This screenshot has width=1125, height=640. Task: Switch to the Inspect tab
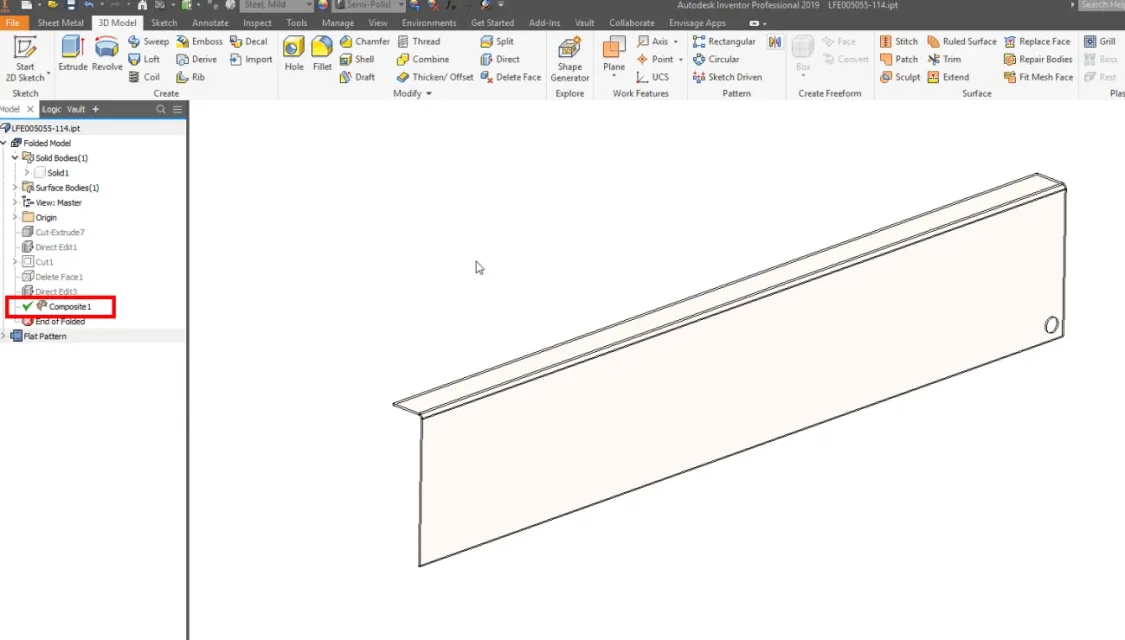(257, 23)
